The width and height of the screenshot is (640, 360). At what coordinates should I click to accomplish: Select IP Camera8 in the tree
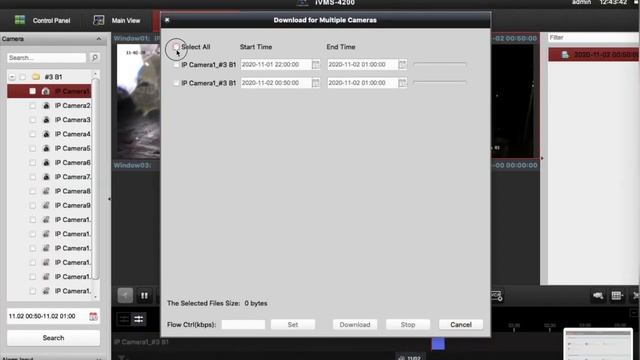coord(73,191)
